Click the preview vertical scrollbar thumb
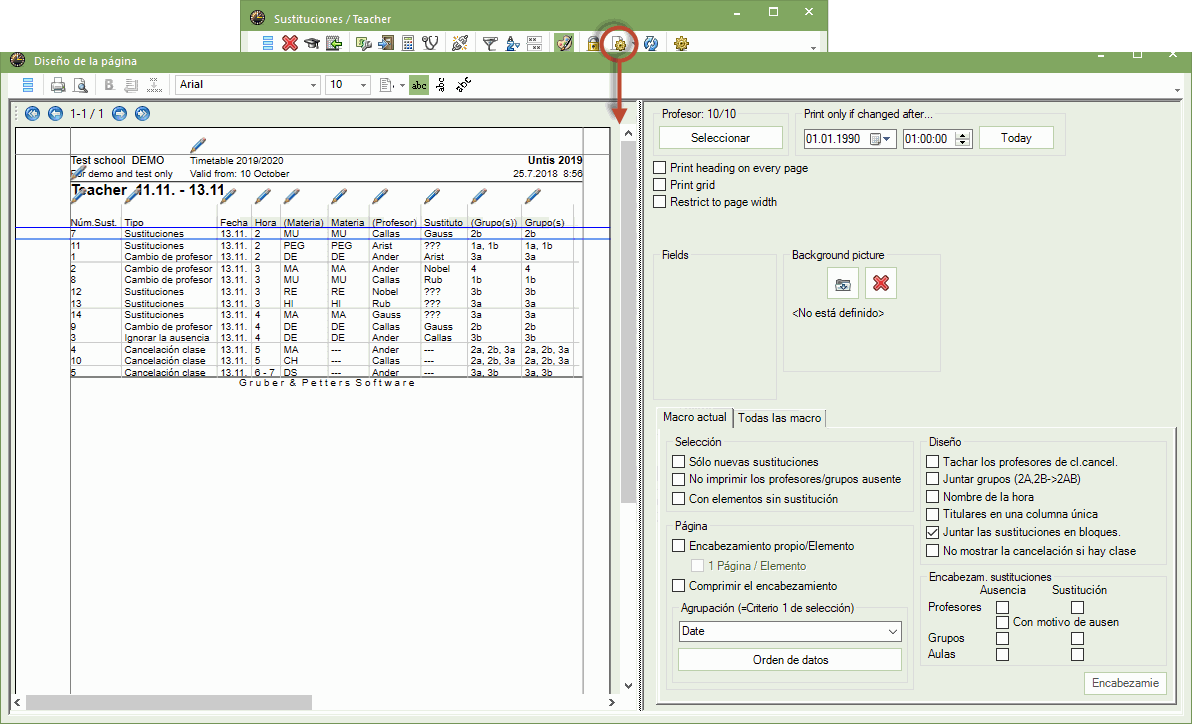This screenshot has width=1192, height=724. point(628,322)
